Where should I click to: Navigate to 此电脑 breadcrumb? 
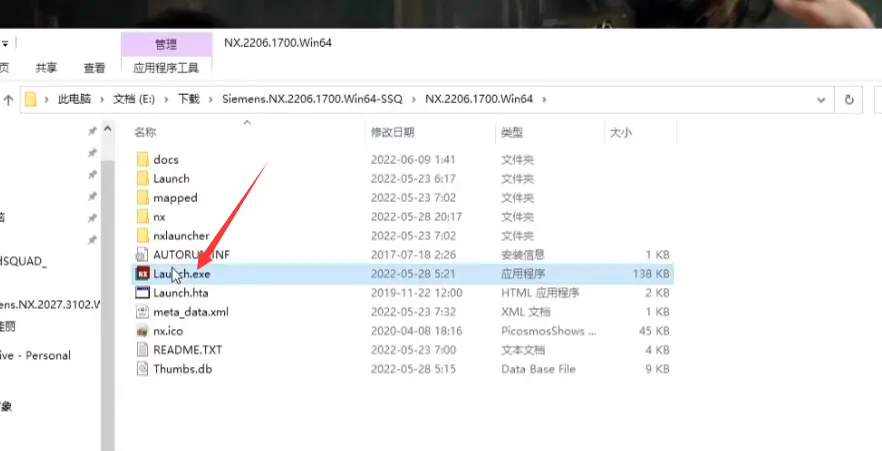pos(74,99)
